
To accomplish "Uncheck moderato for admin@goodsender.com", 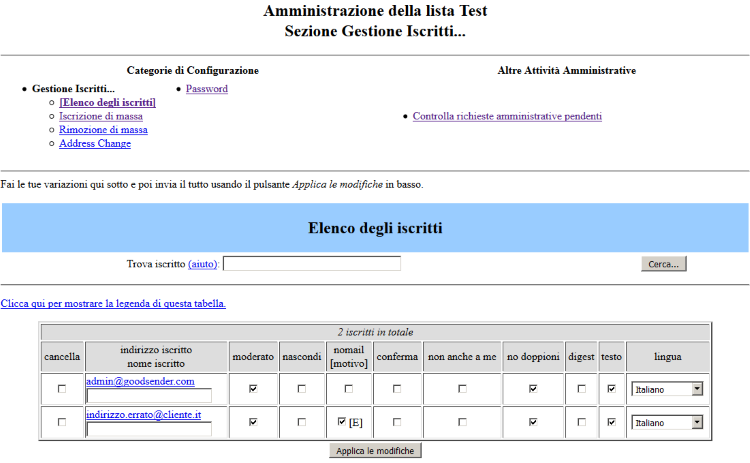I will 253,389.
